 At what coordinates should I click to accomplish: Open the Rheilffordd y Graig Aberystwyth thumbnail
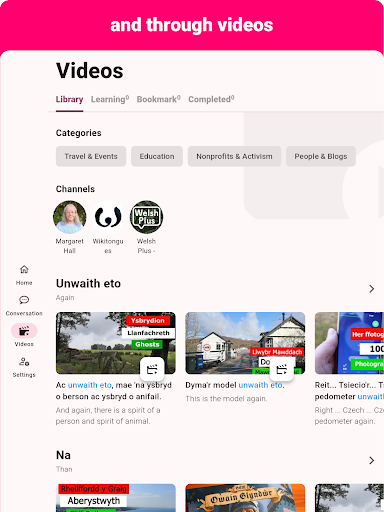click(116, 498)
